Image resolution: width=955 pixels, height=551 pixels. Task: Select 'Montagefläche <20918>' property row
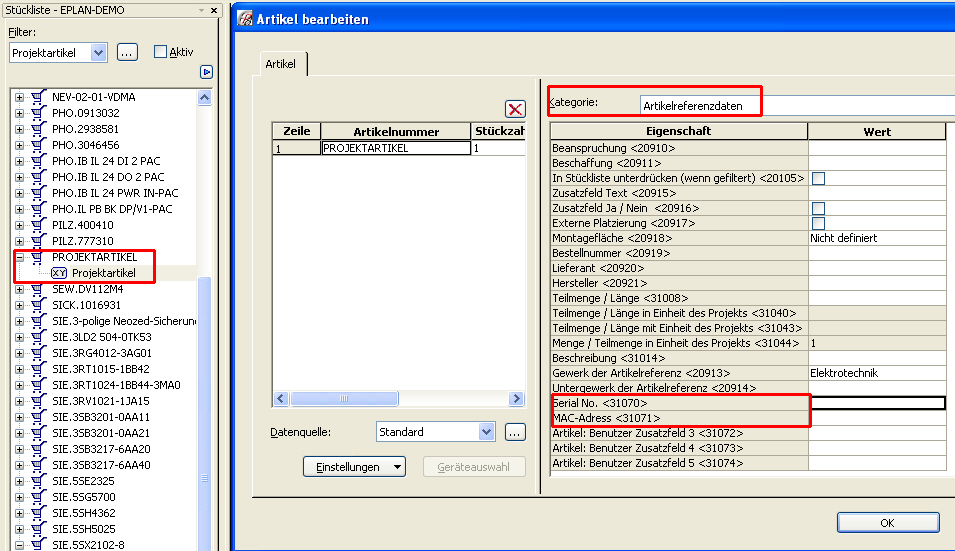(x=679, y=238)
